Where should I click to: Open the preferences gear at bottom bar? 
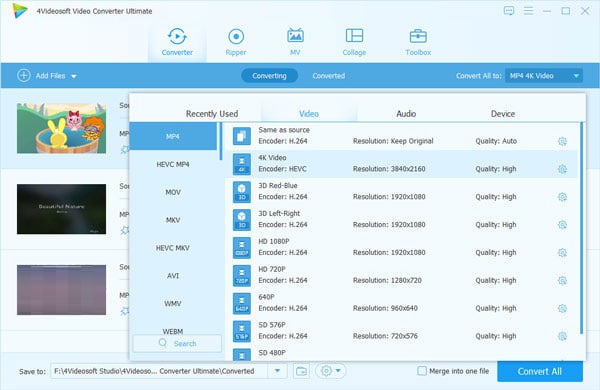coord(326,371)
